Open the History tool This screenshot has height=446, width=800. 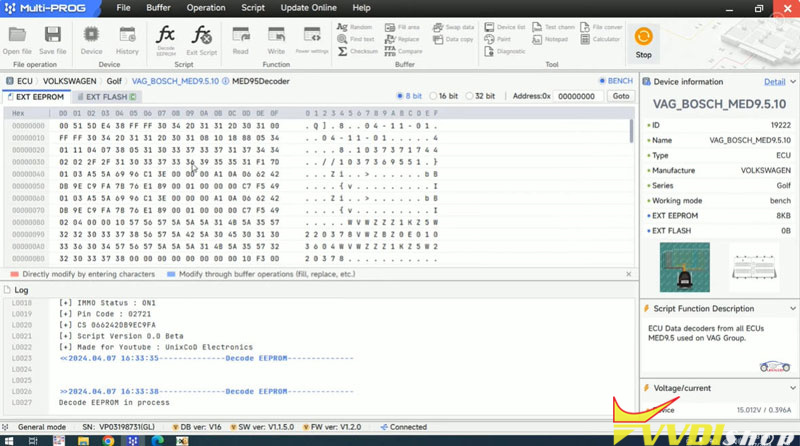pyautogui.click(x=127, y=38)
